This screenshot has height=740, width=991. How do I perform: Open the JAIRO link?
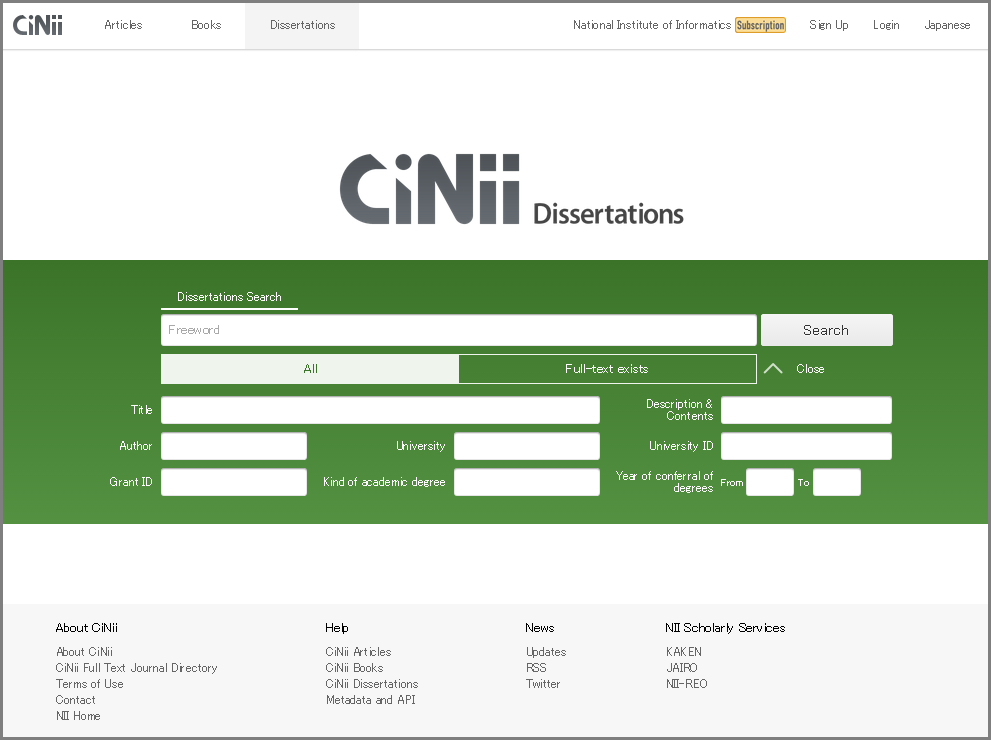[682, 668]
